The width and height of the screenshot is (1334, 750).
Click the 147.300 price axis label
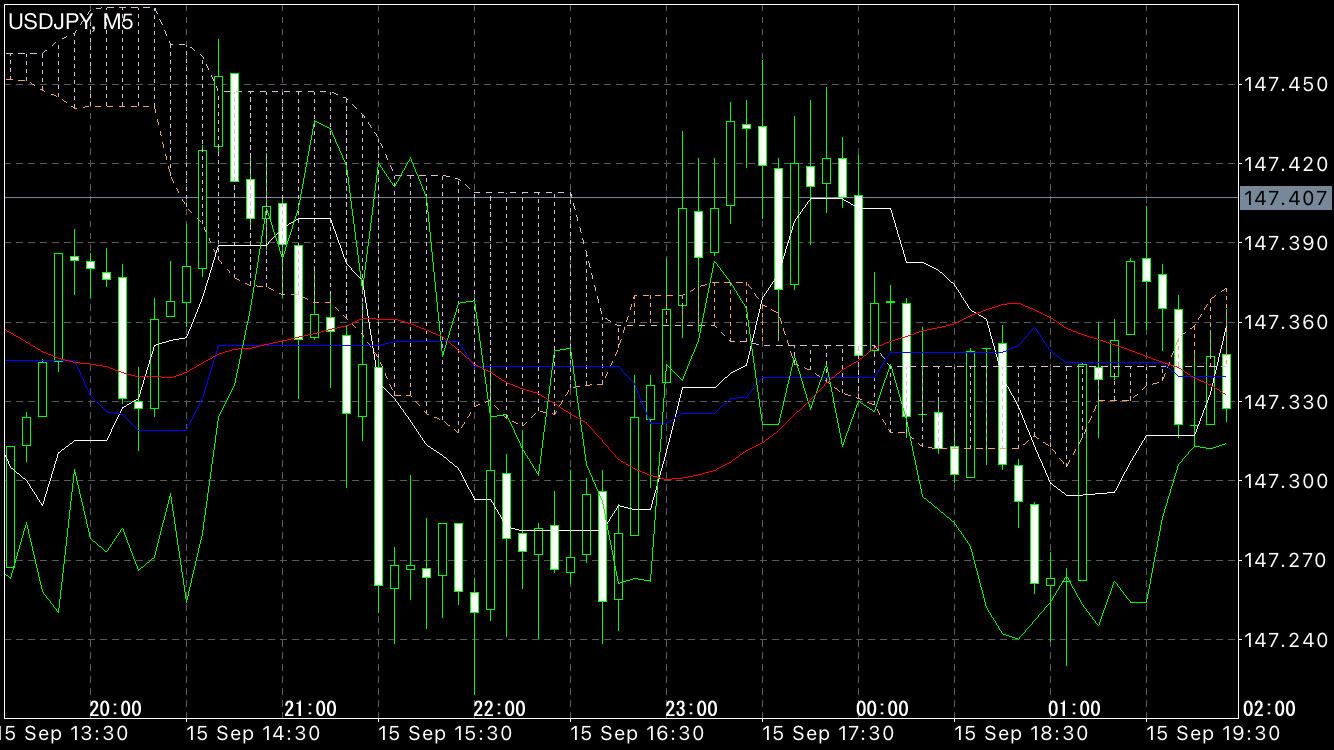[1284, 481]
